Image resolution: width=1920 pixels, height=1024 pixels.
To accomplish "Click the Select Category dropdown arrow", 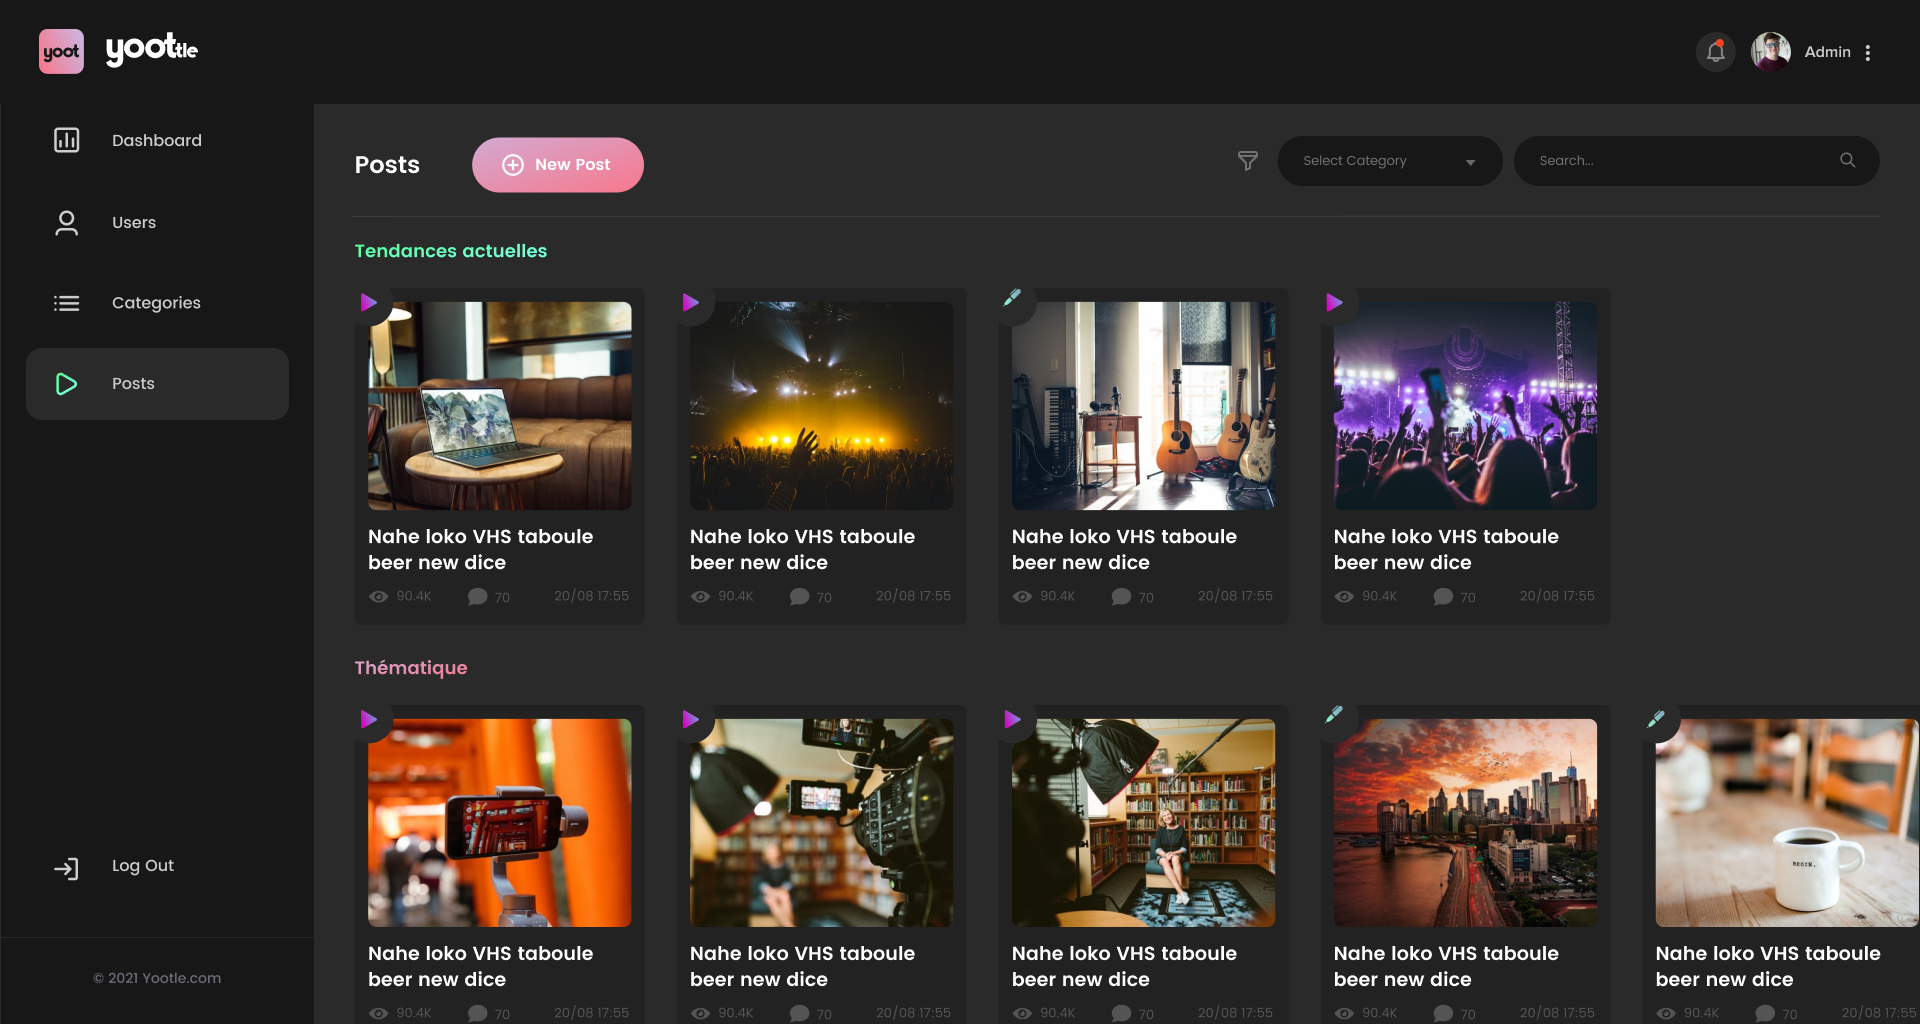I will pyautogui.click(x=1470, y=163).
